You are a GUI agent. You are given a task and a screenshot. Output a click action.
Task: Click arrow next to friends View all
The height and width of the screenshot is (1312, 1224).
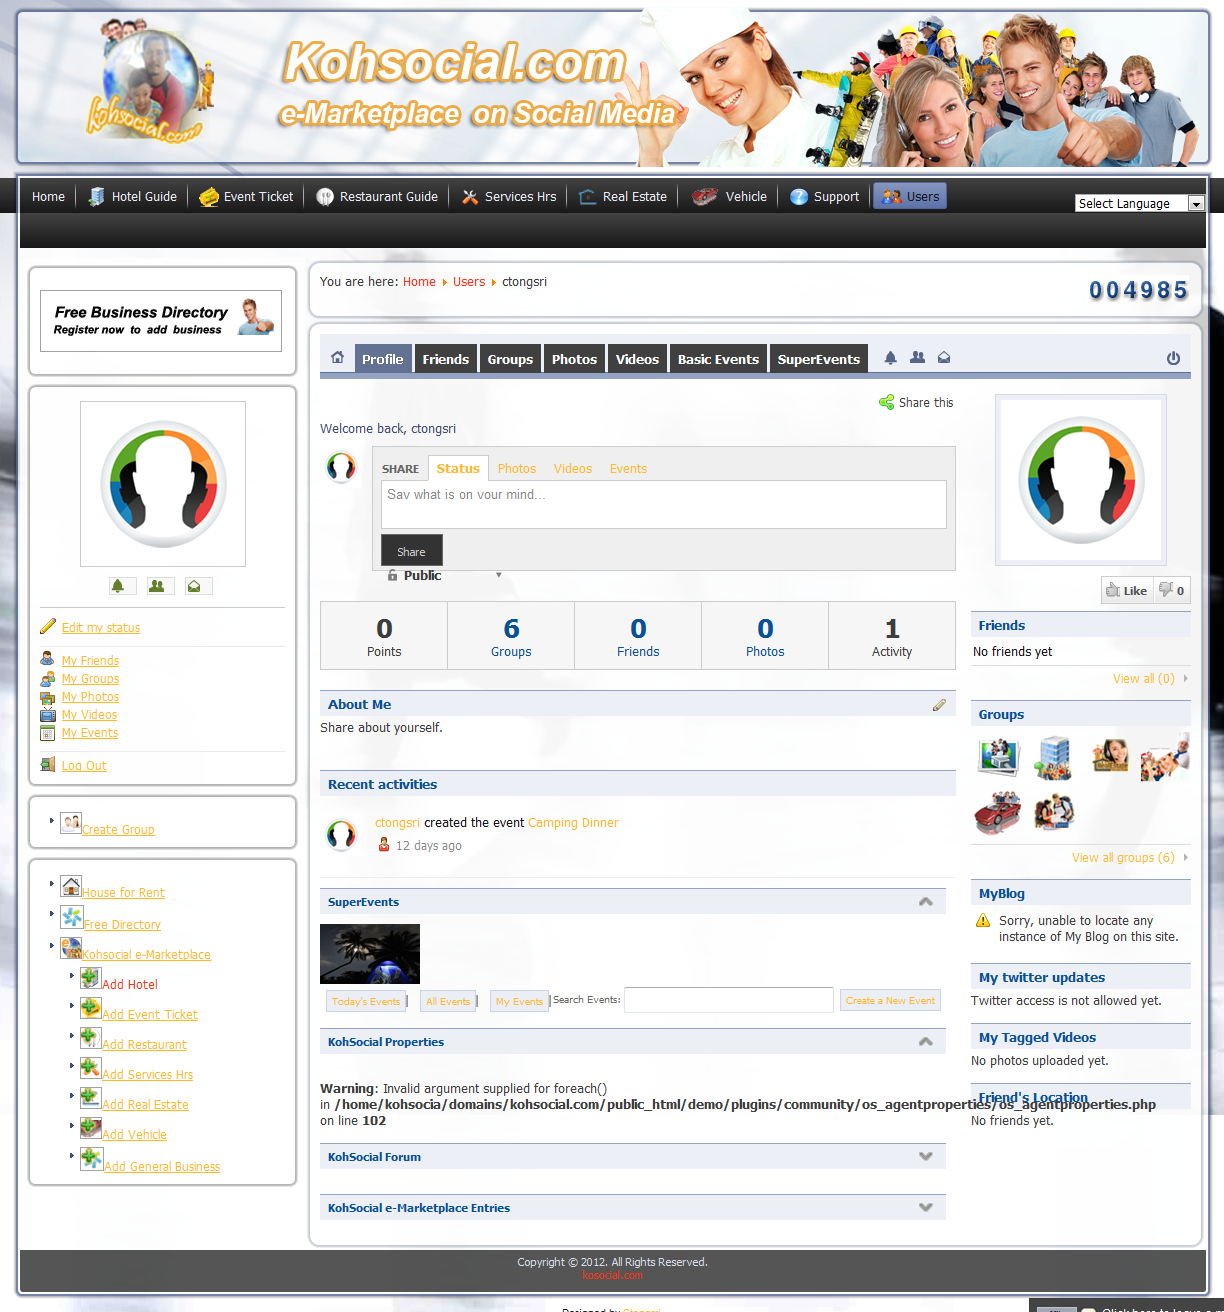point(1186,679)
